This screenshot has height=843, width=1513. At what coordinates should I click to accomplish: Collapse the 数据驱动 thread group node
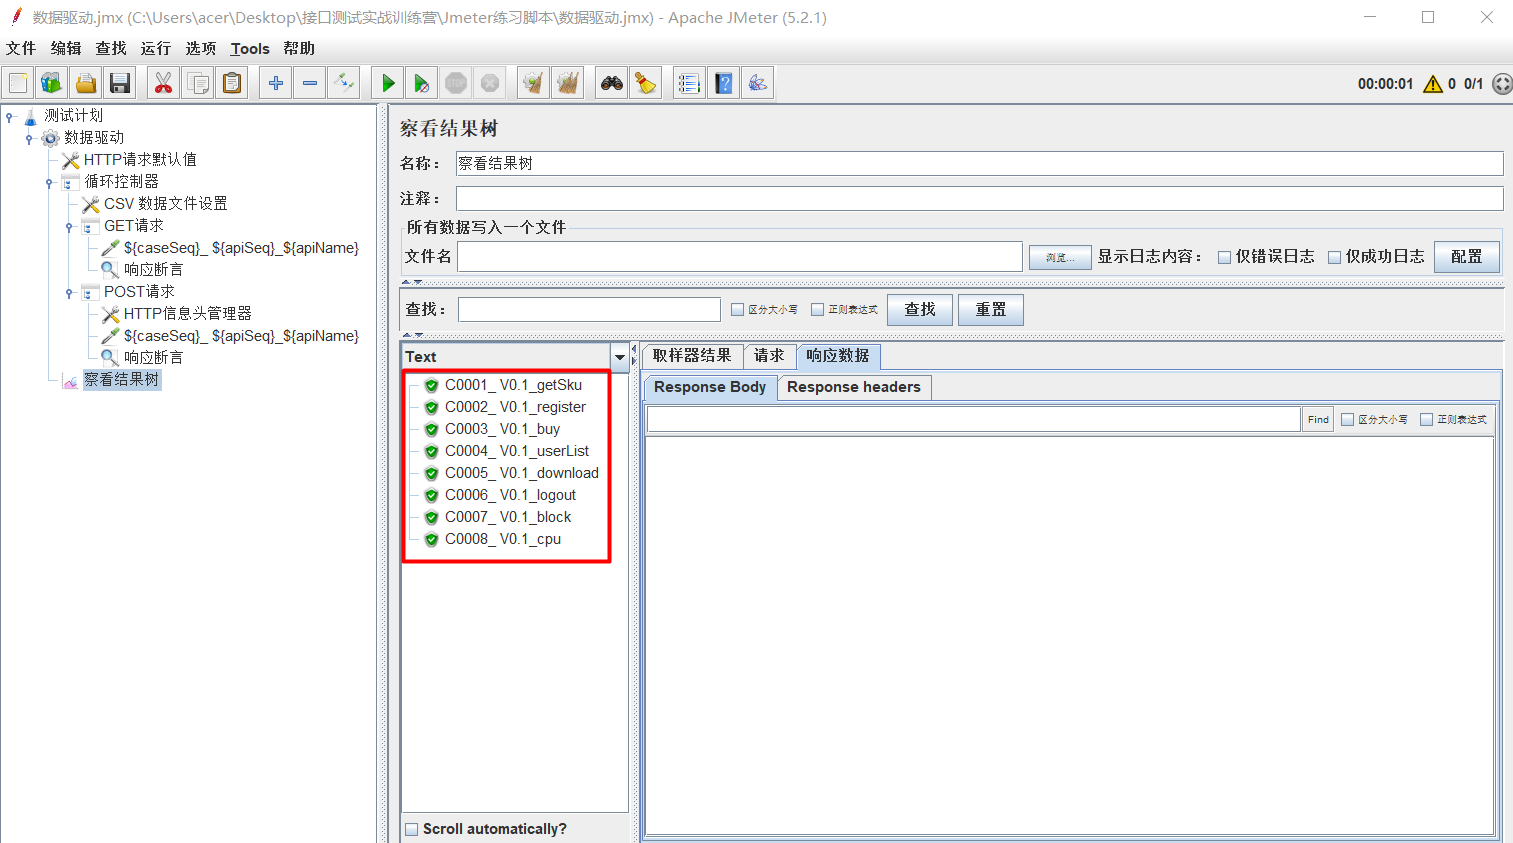coord(29,138)
